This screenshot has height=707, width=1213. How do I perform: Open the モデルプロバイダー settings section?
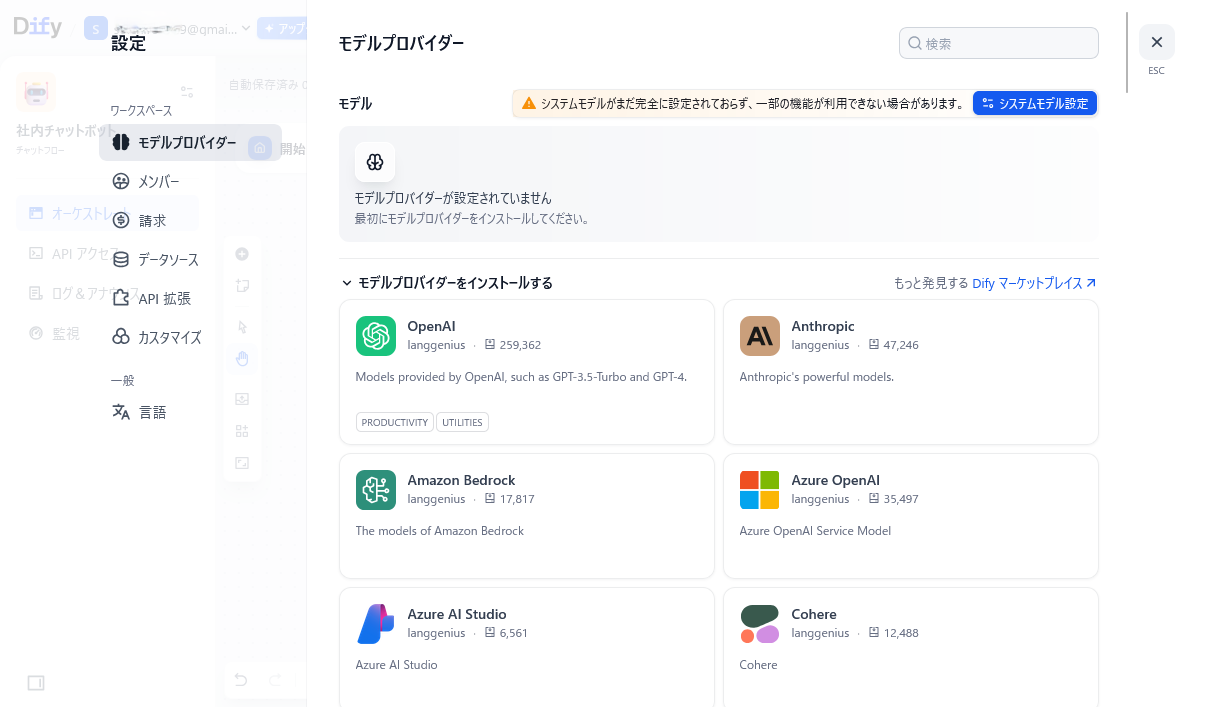click(x=190, y=143)
